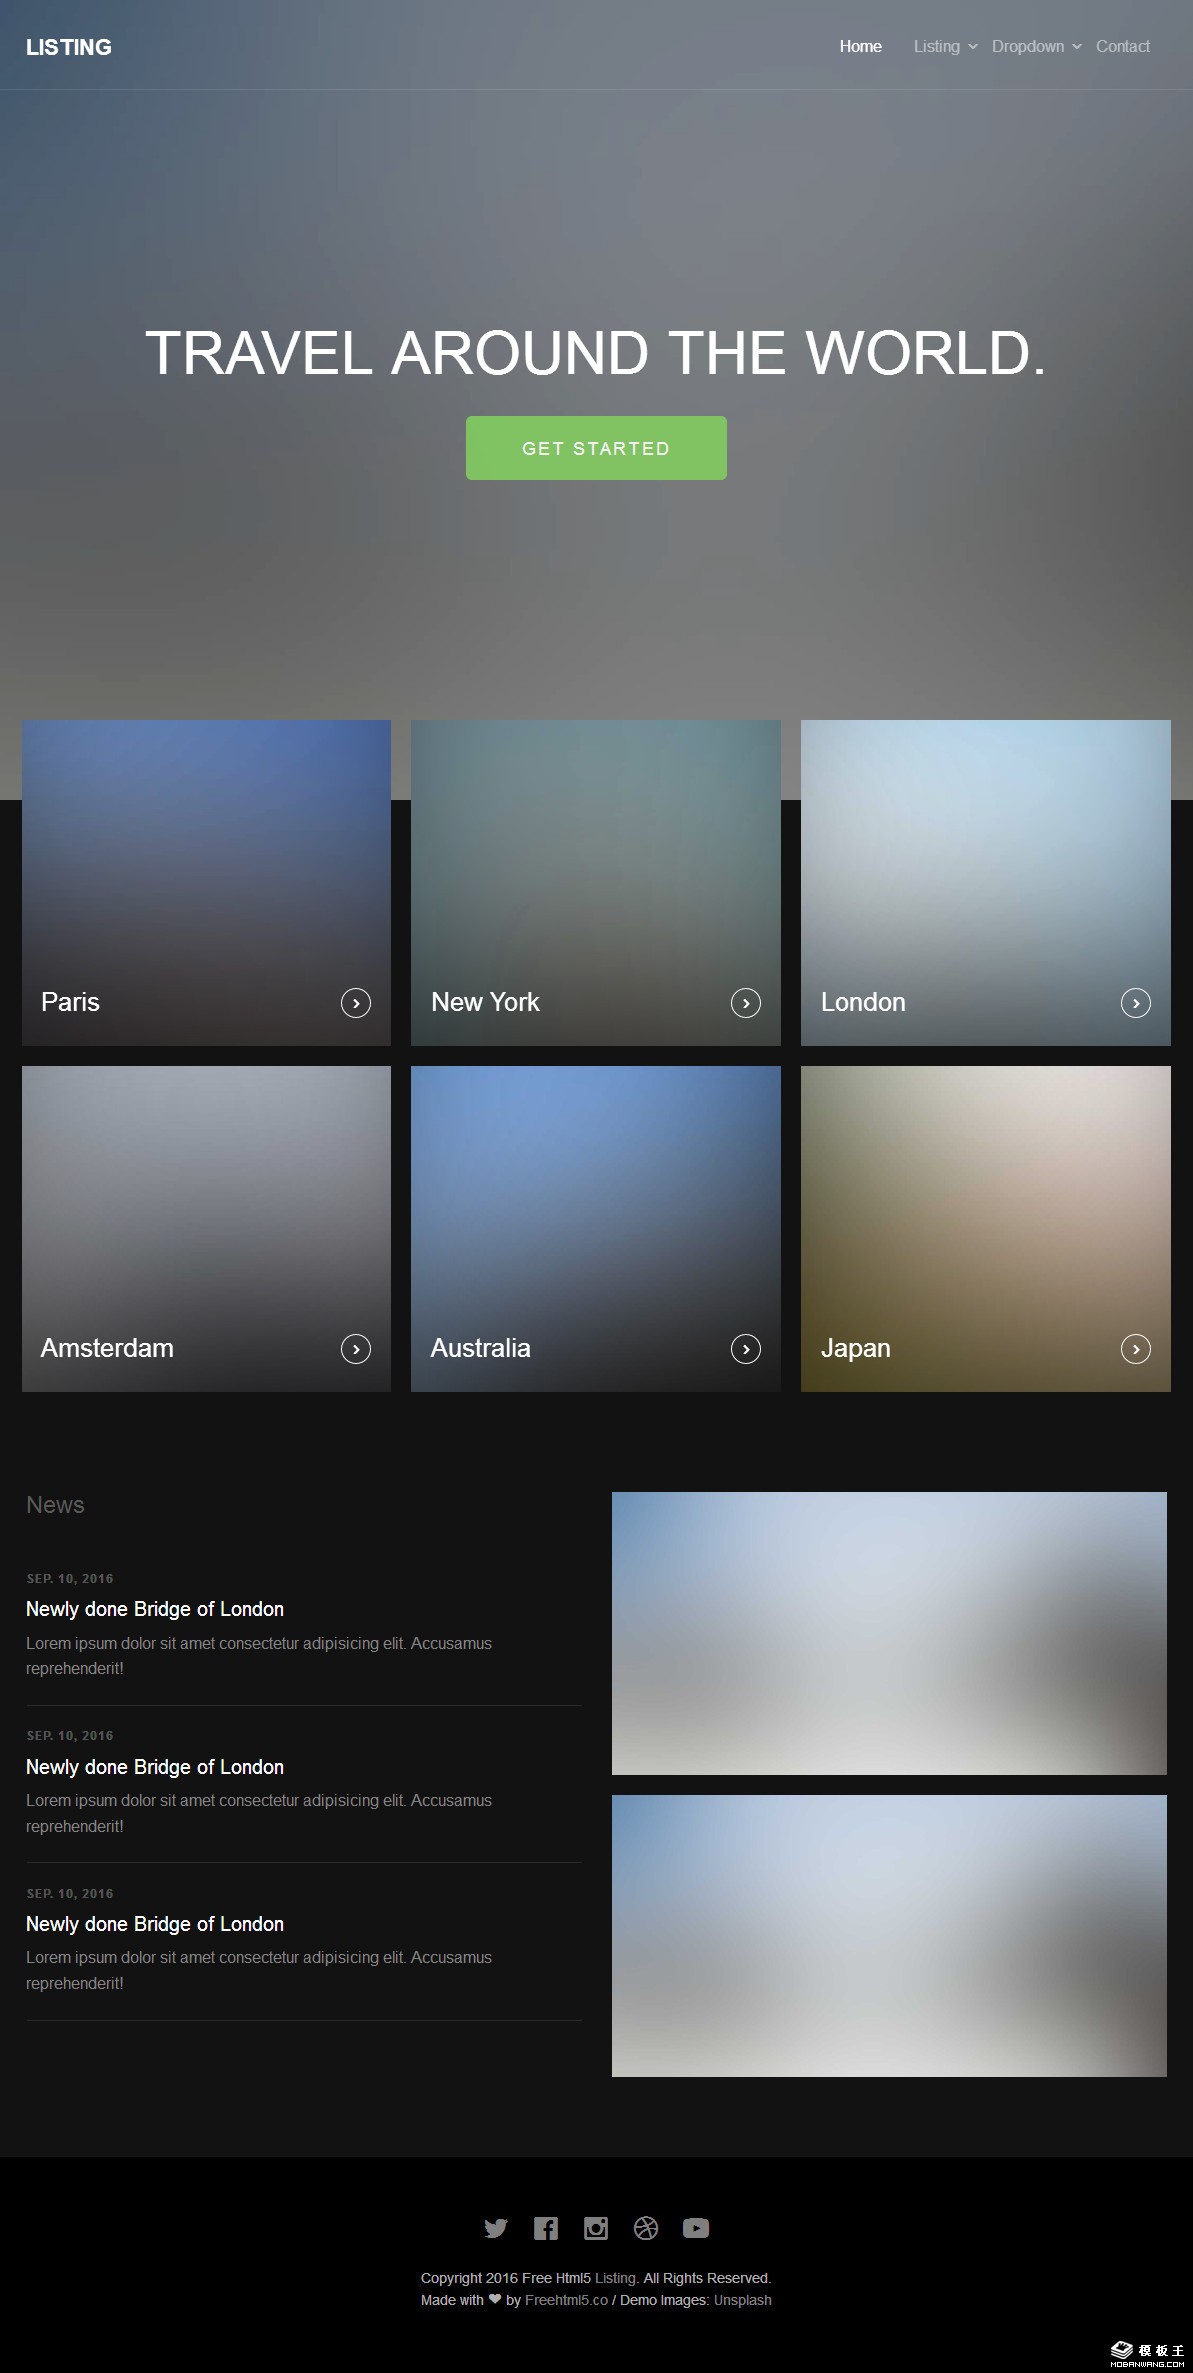The width and height of the screenshot is (1193, 2373).
Task: Click the arrow icon on Paris card
Action: (x=356, y=1002)
